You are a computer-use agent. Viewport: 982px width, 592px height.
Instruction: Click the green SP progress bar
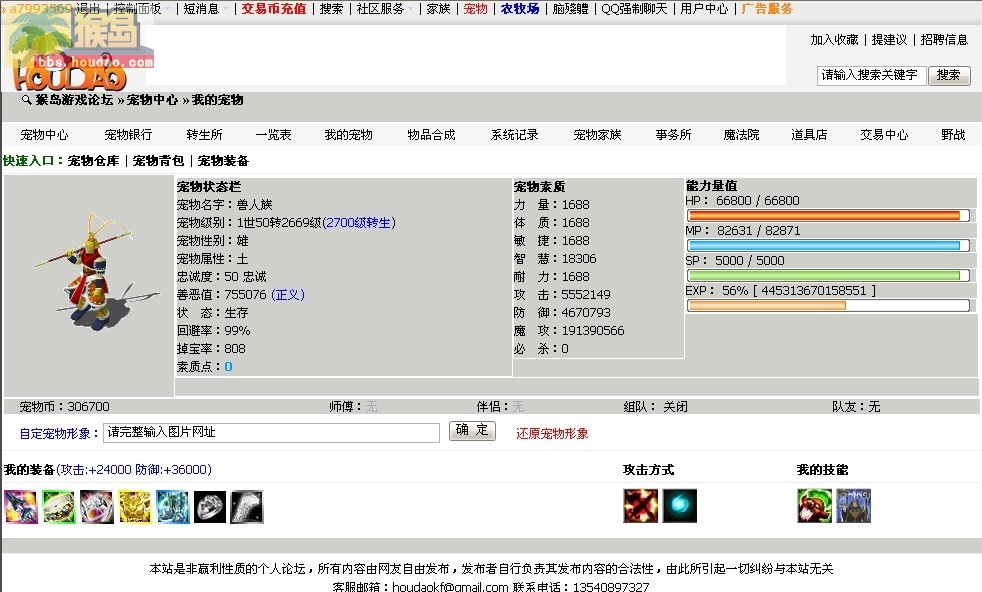click(829, 276)
